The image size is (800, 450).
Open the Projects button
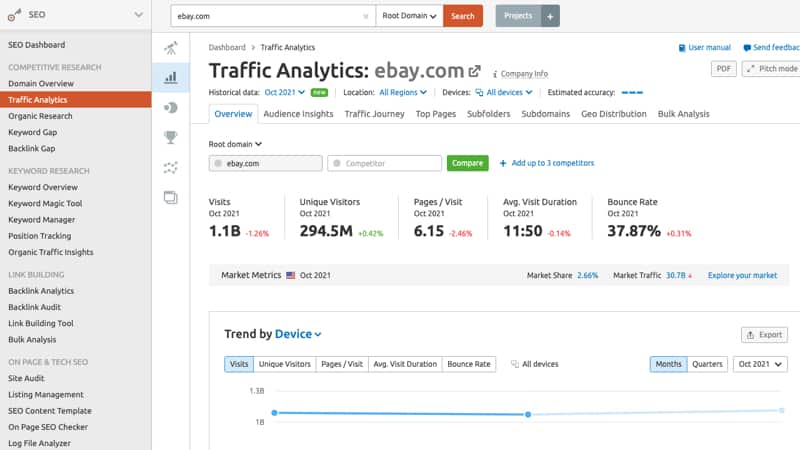518,16
